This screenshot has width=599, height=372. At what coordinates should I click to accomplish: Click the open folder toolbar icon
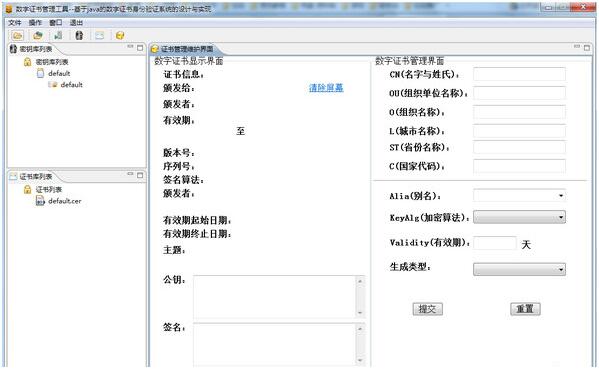click(x=17, y=36)
